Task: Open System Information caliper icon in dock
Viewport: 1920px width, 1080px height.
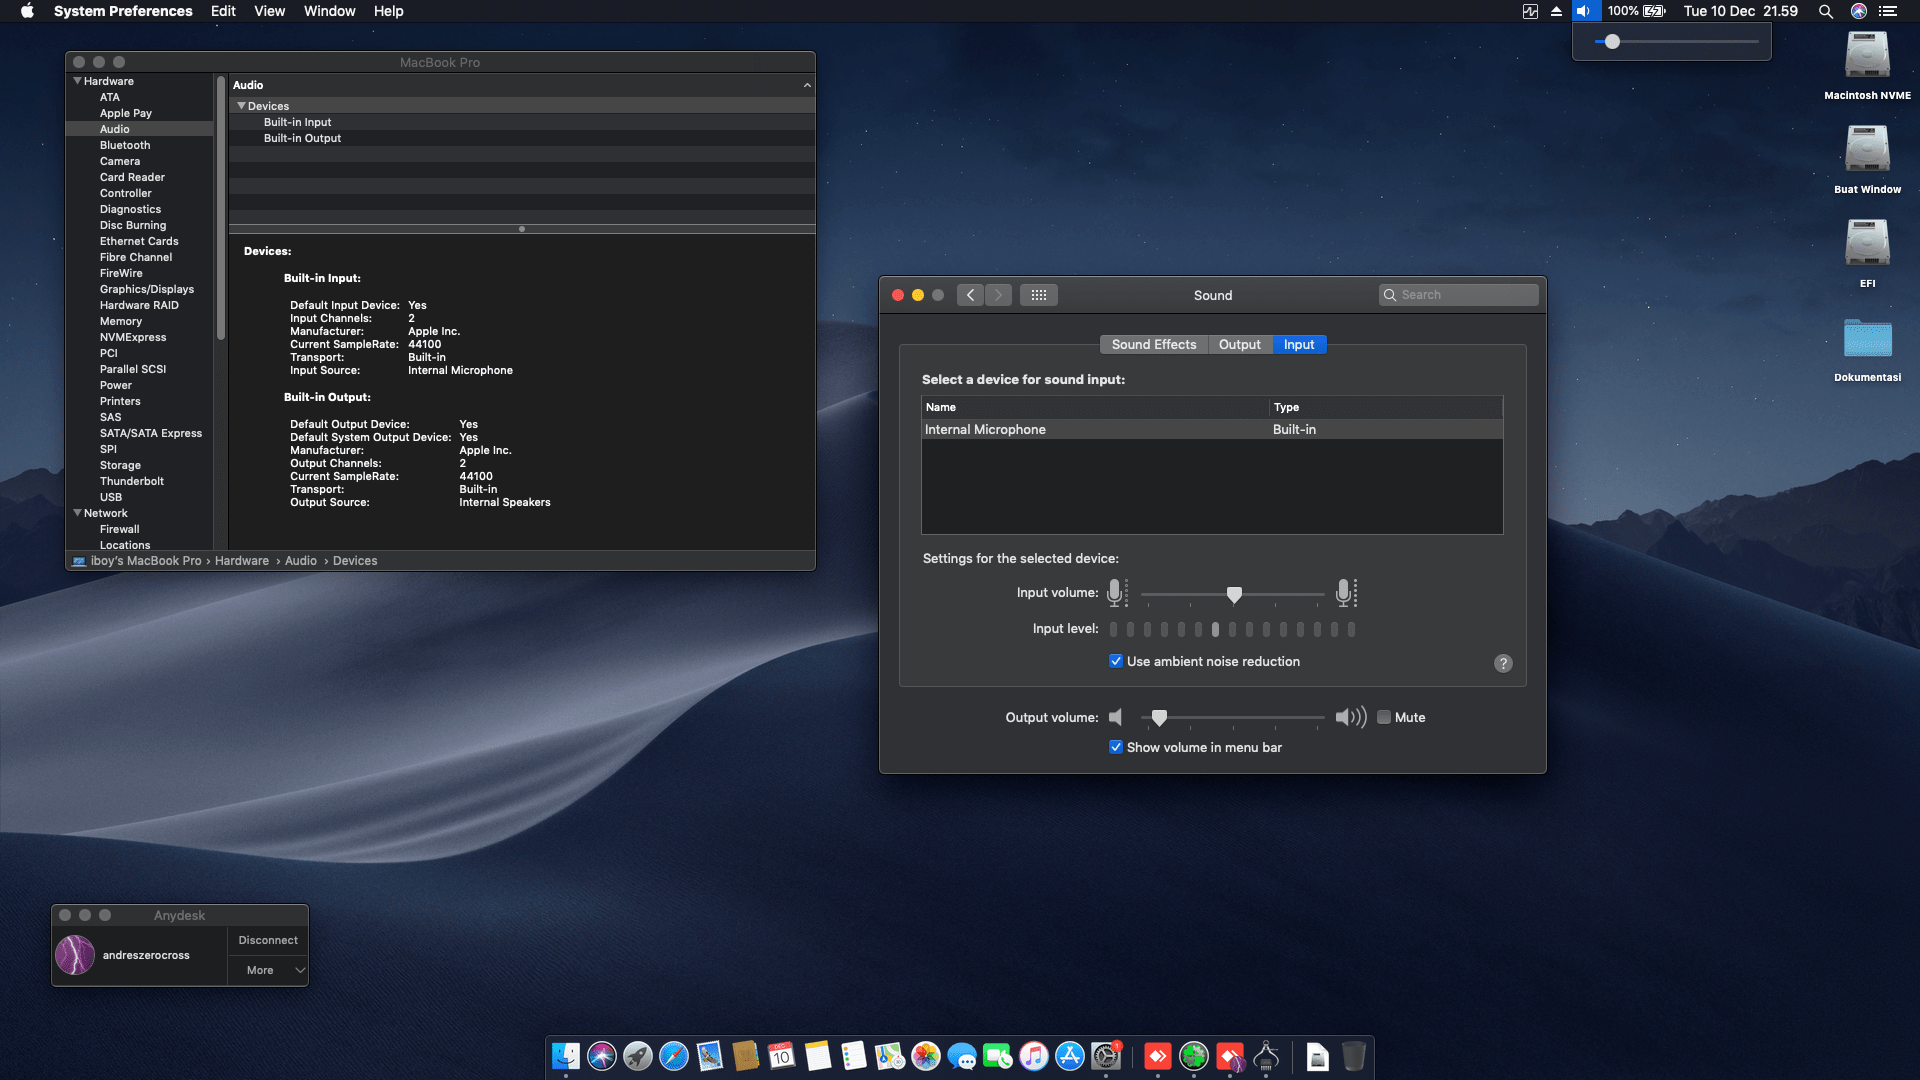Action: tap(1266, 1056)
